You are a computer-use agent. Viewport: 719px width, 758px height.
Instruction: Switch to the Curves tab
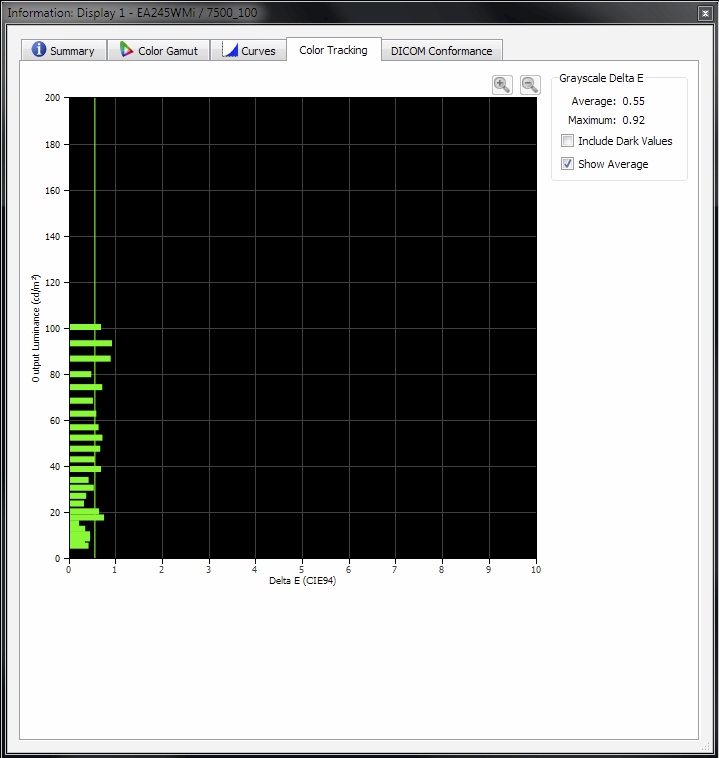pos(249,50)
